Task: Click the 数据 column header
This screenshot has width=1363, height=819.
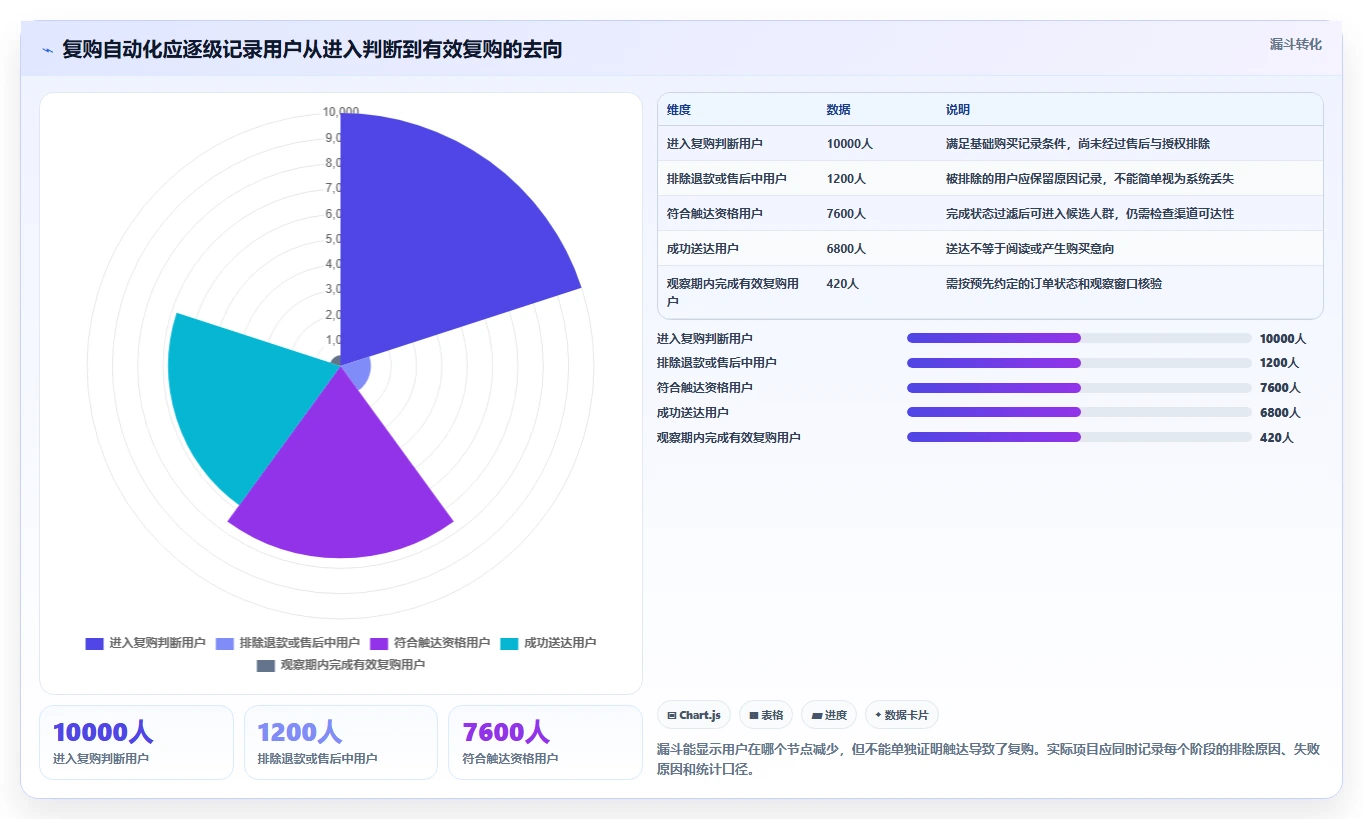Action: coord(839,110)
